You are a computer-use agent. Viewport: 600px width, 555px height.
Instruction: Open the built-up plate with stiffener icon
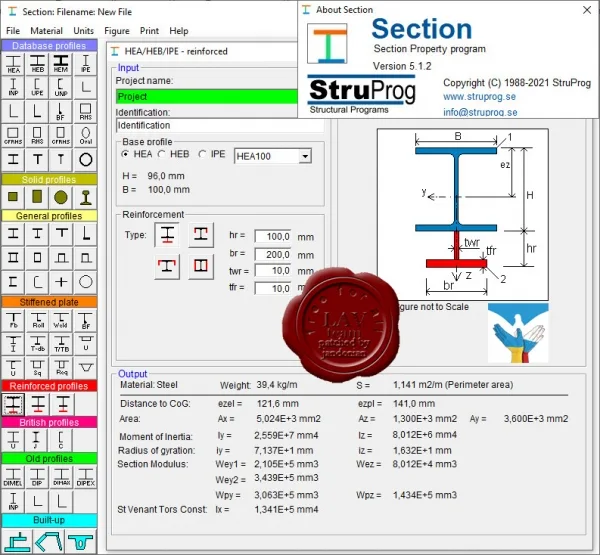[80, 541]
